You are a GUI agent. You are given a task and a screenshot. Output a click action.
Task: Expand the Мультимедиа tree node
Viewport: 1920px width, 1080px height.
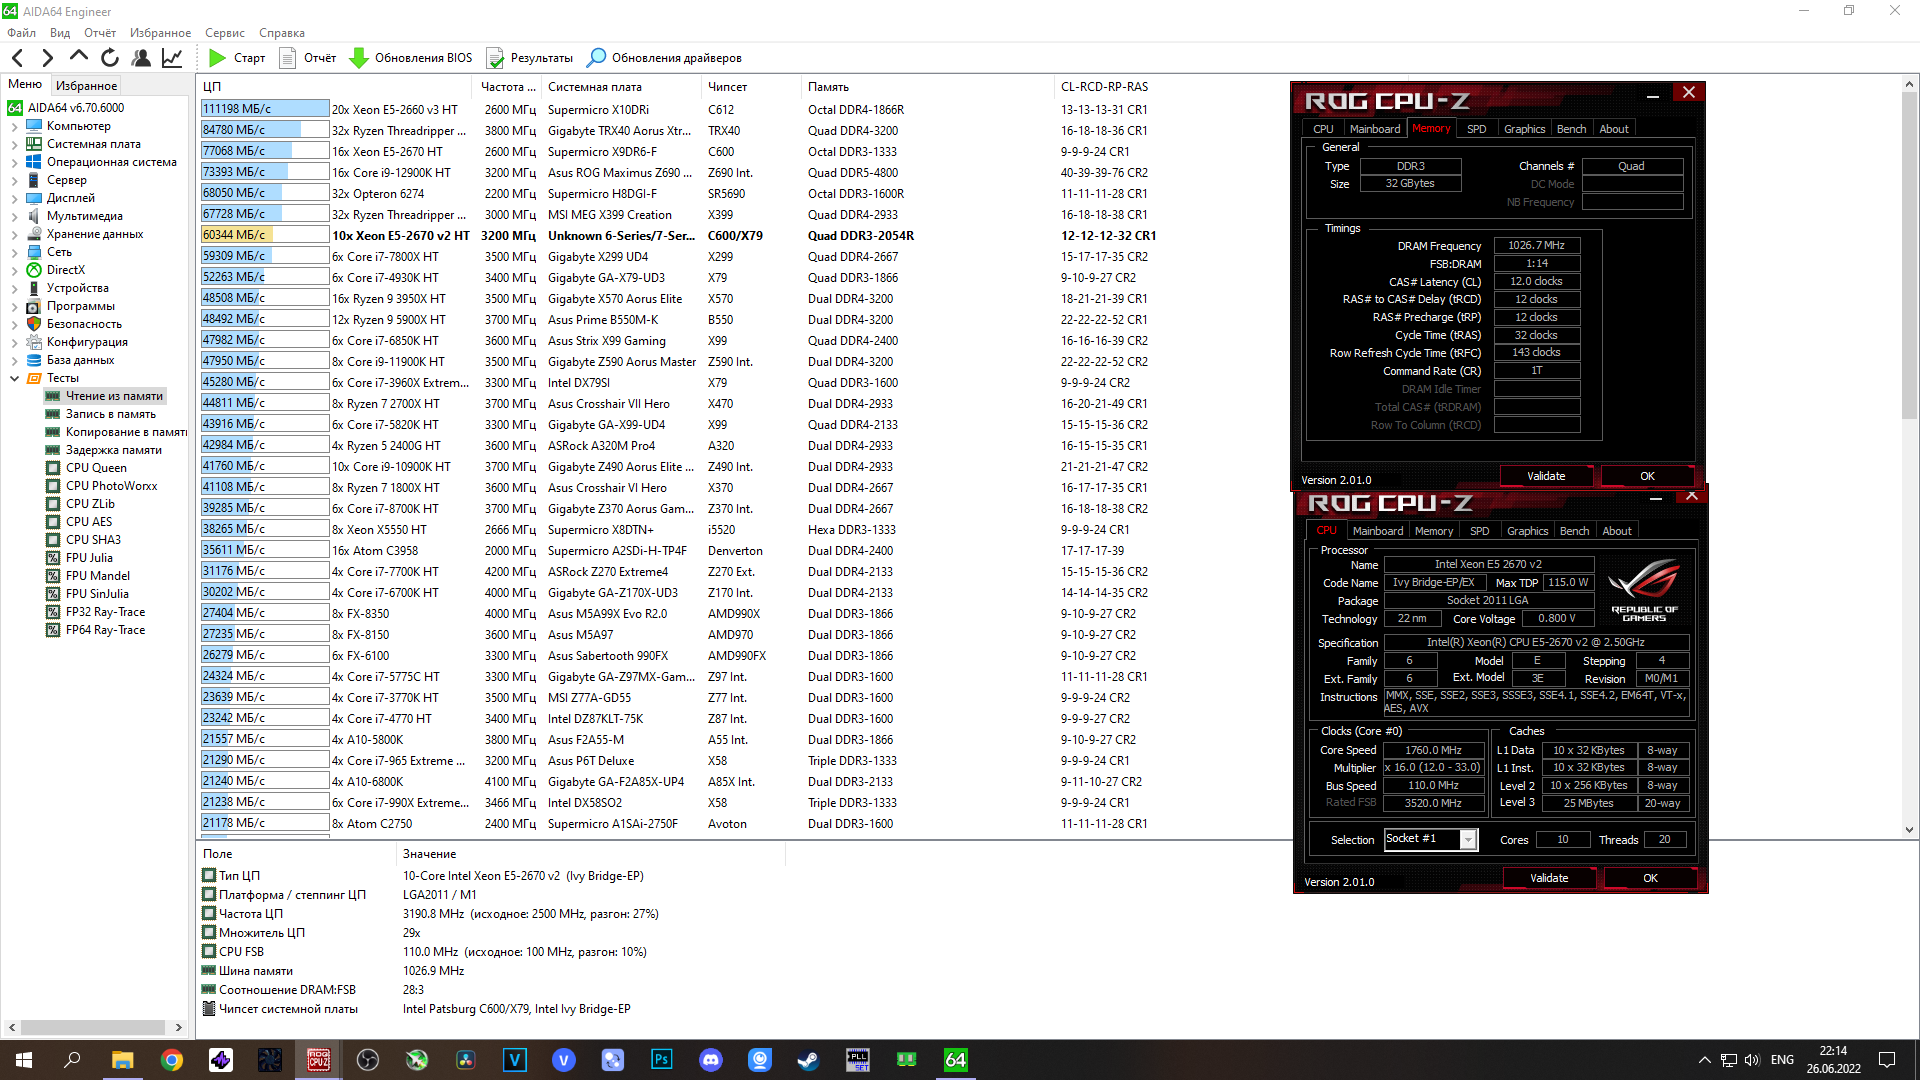(14, 217)
